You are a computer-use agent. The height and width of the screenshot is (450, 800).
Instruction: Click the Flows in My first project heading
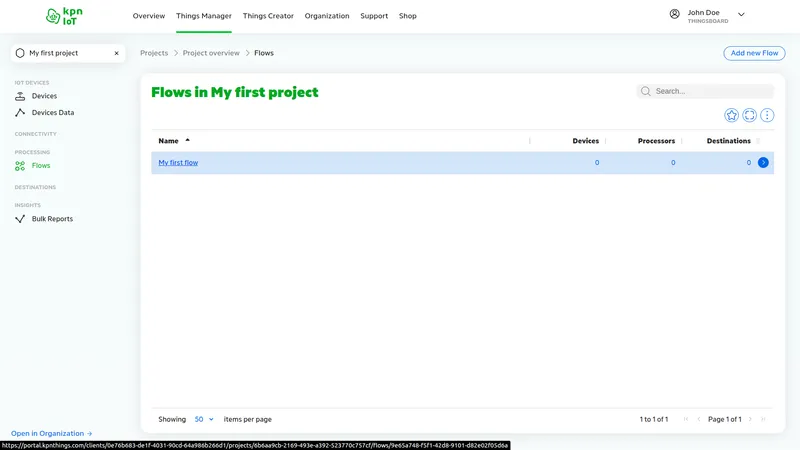click(x=235, y=92)
